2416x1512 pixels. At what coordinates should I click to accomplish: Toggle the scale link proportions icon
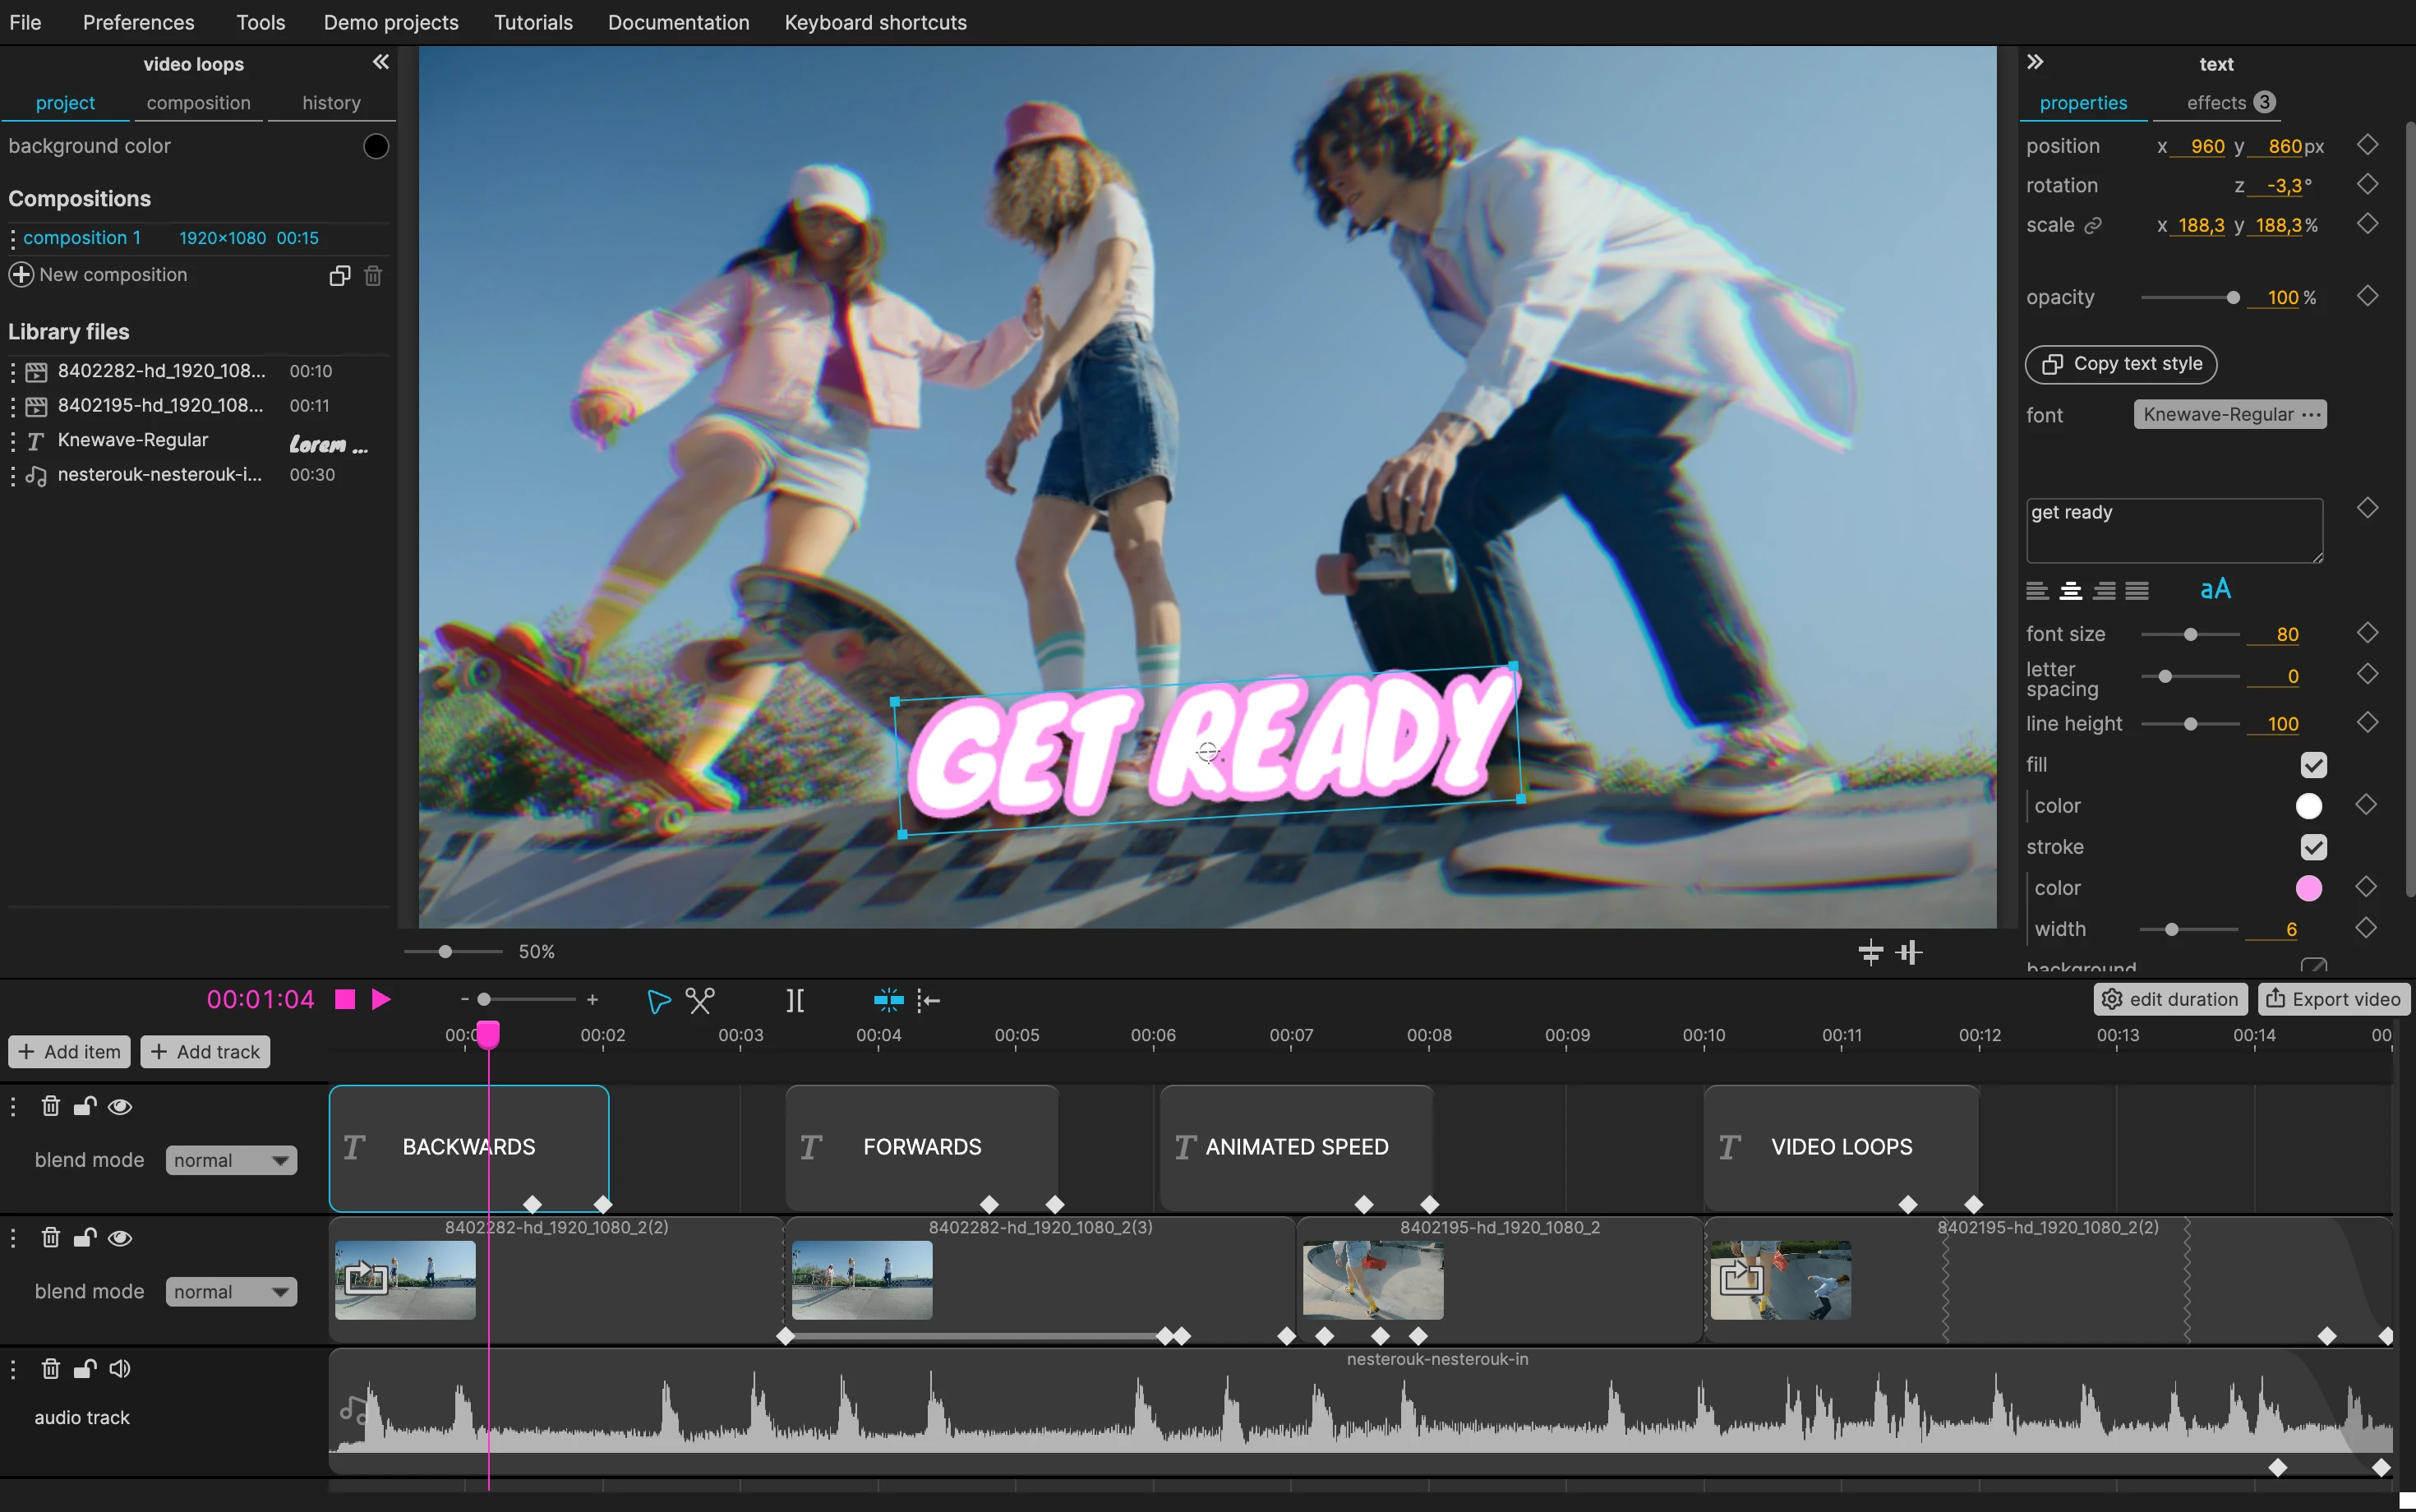click(x=2092, y=226)
